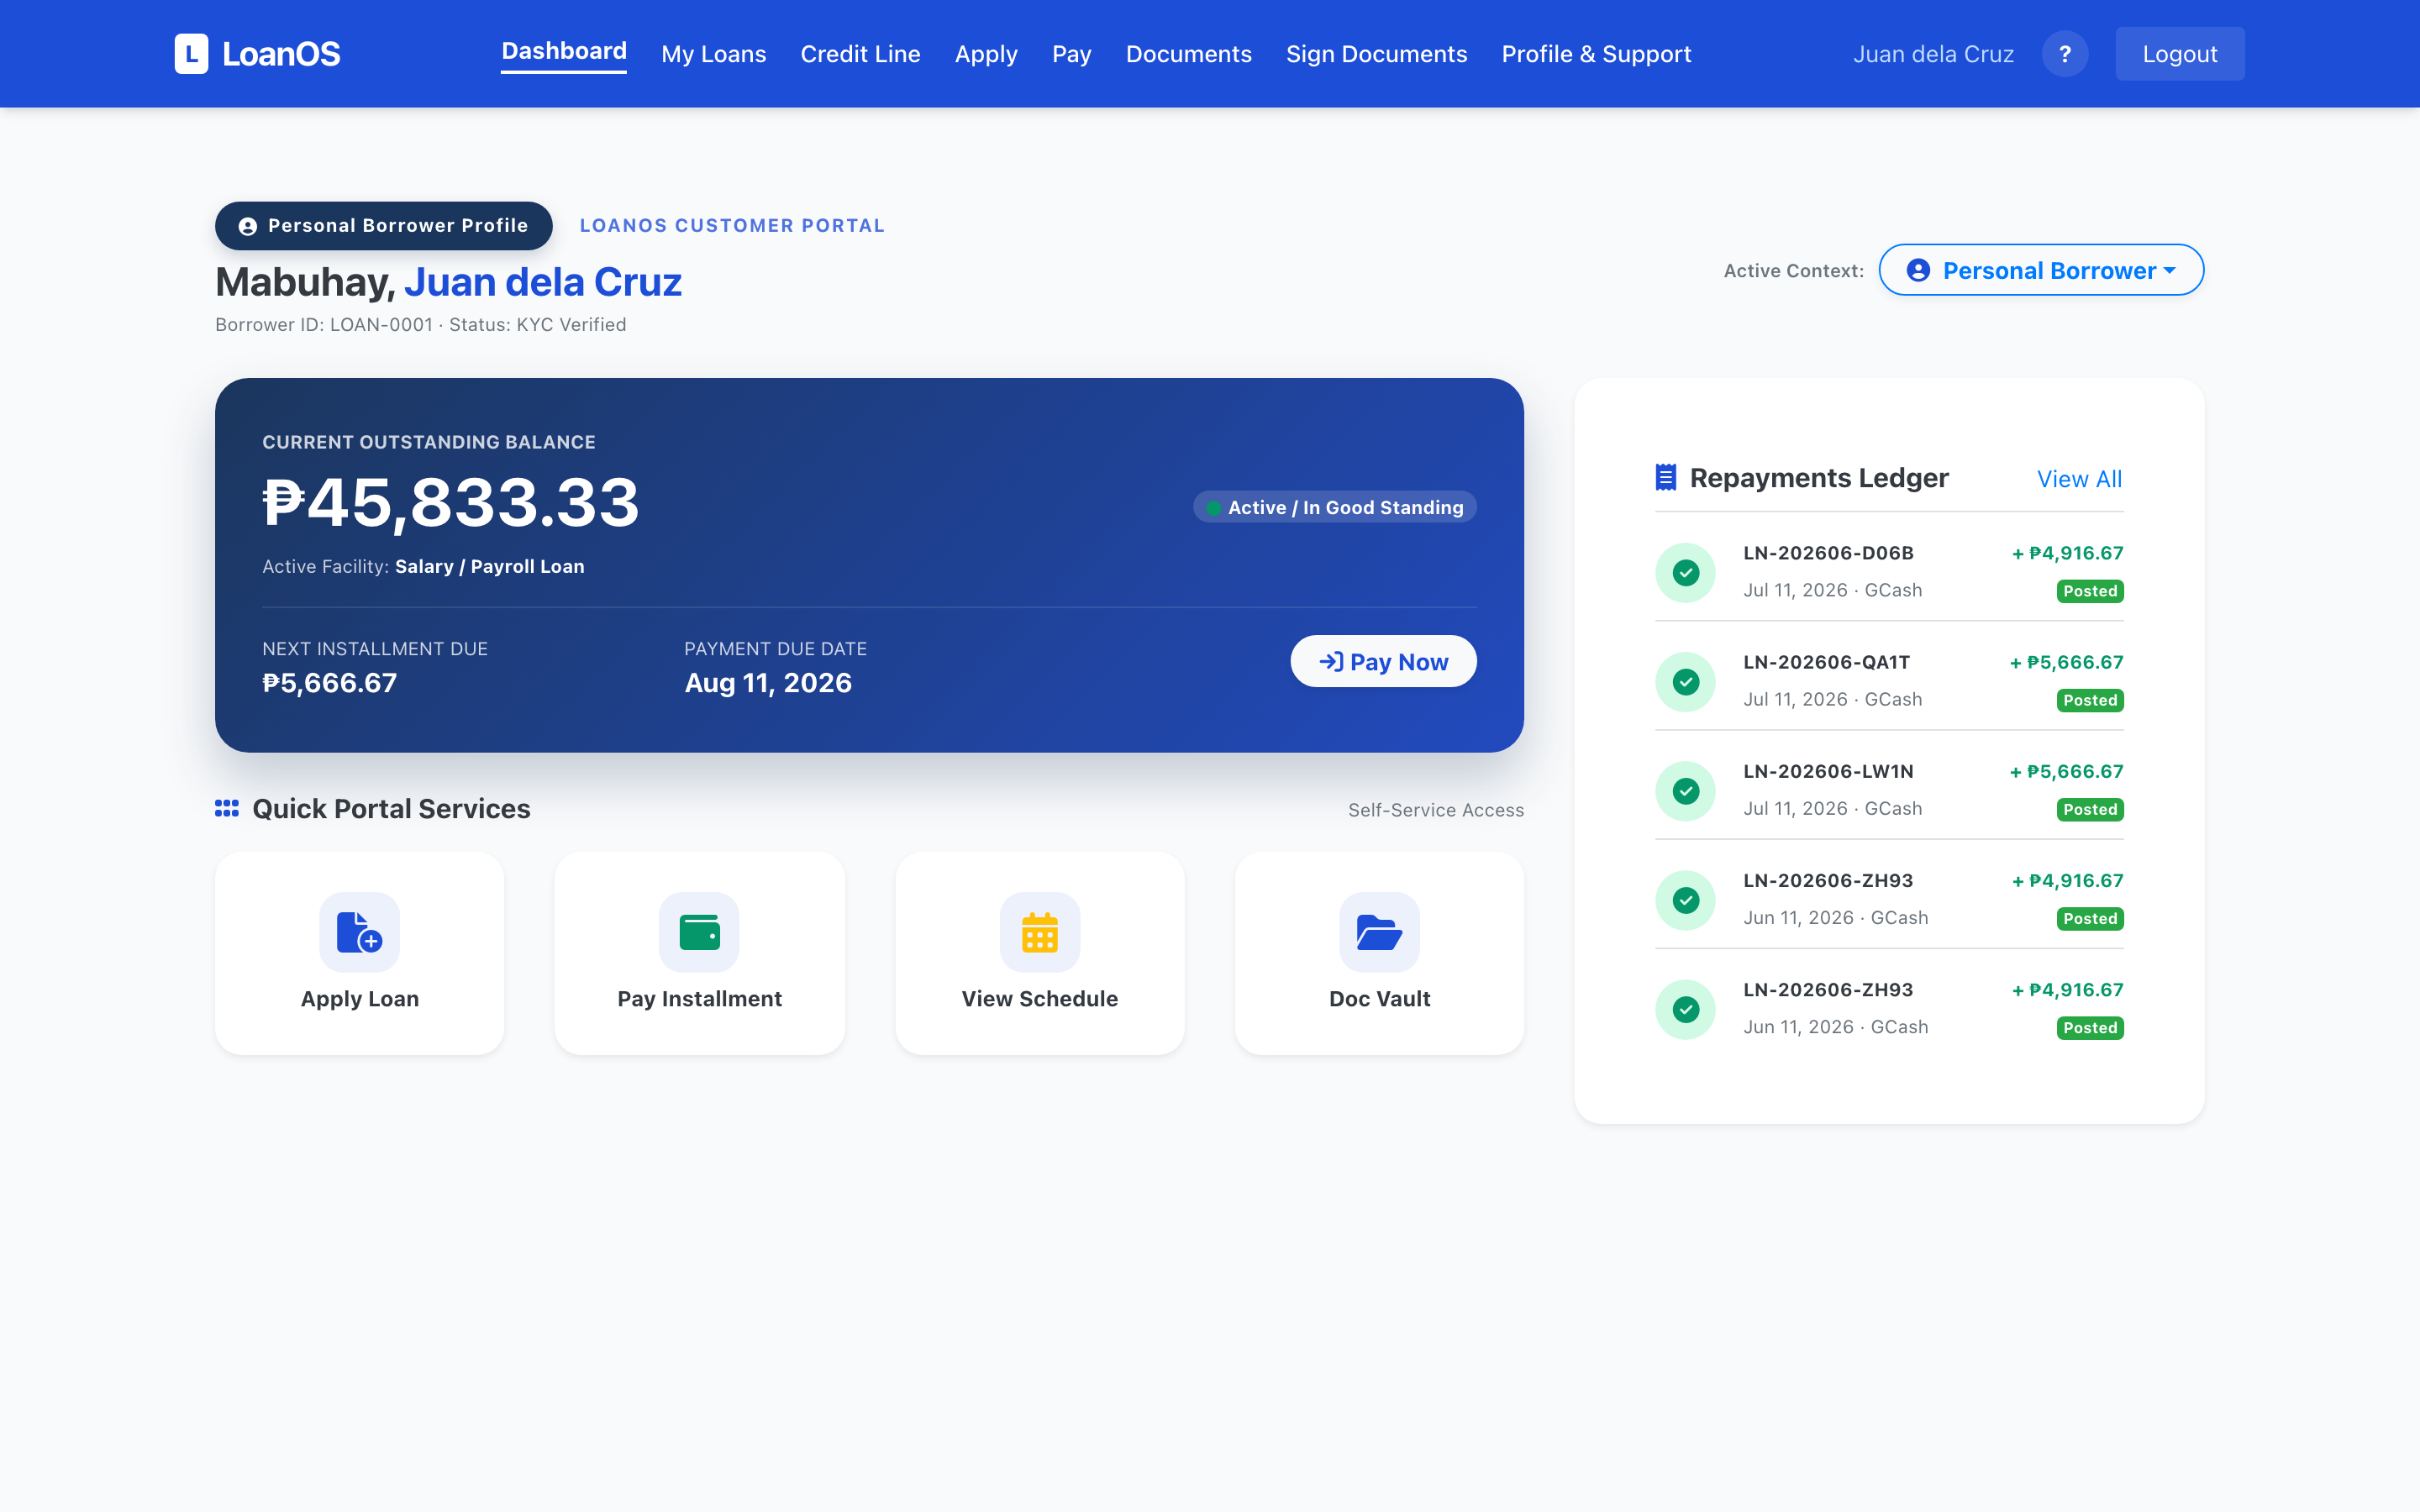
Task: Click the Active / In Good Standing badge
Action: coord(1334,507)
